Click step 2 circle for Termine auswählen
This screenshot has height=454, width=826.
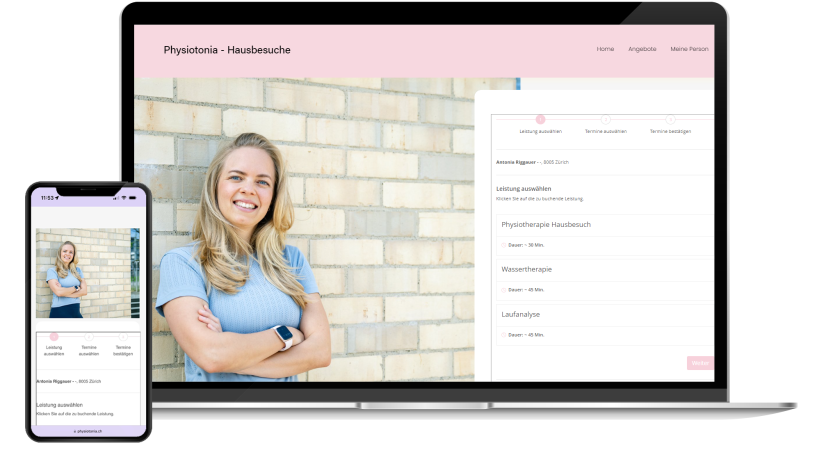pyautogui.click(x=606, y=119)
